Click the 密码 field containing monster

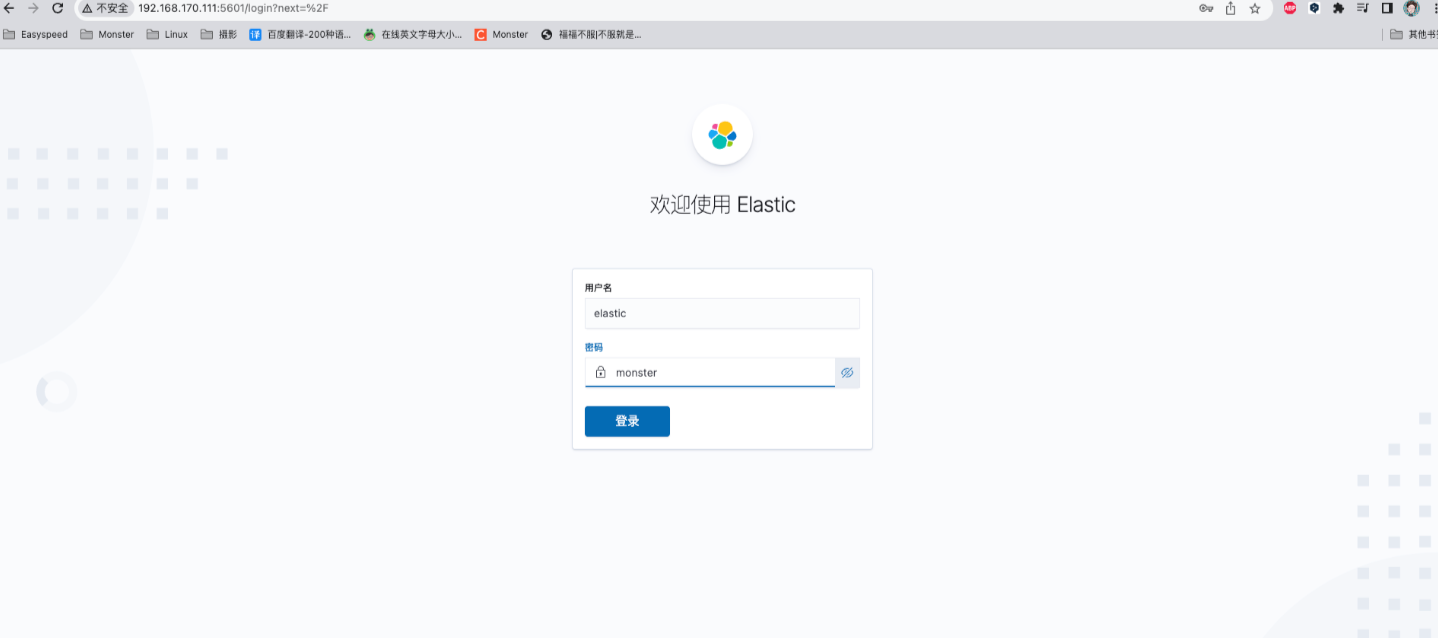710,372
